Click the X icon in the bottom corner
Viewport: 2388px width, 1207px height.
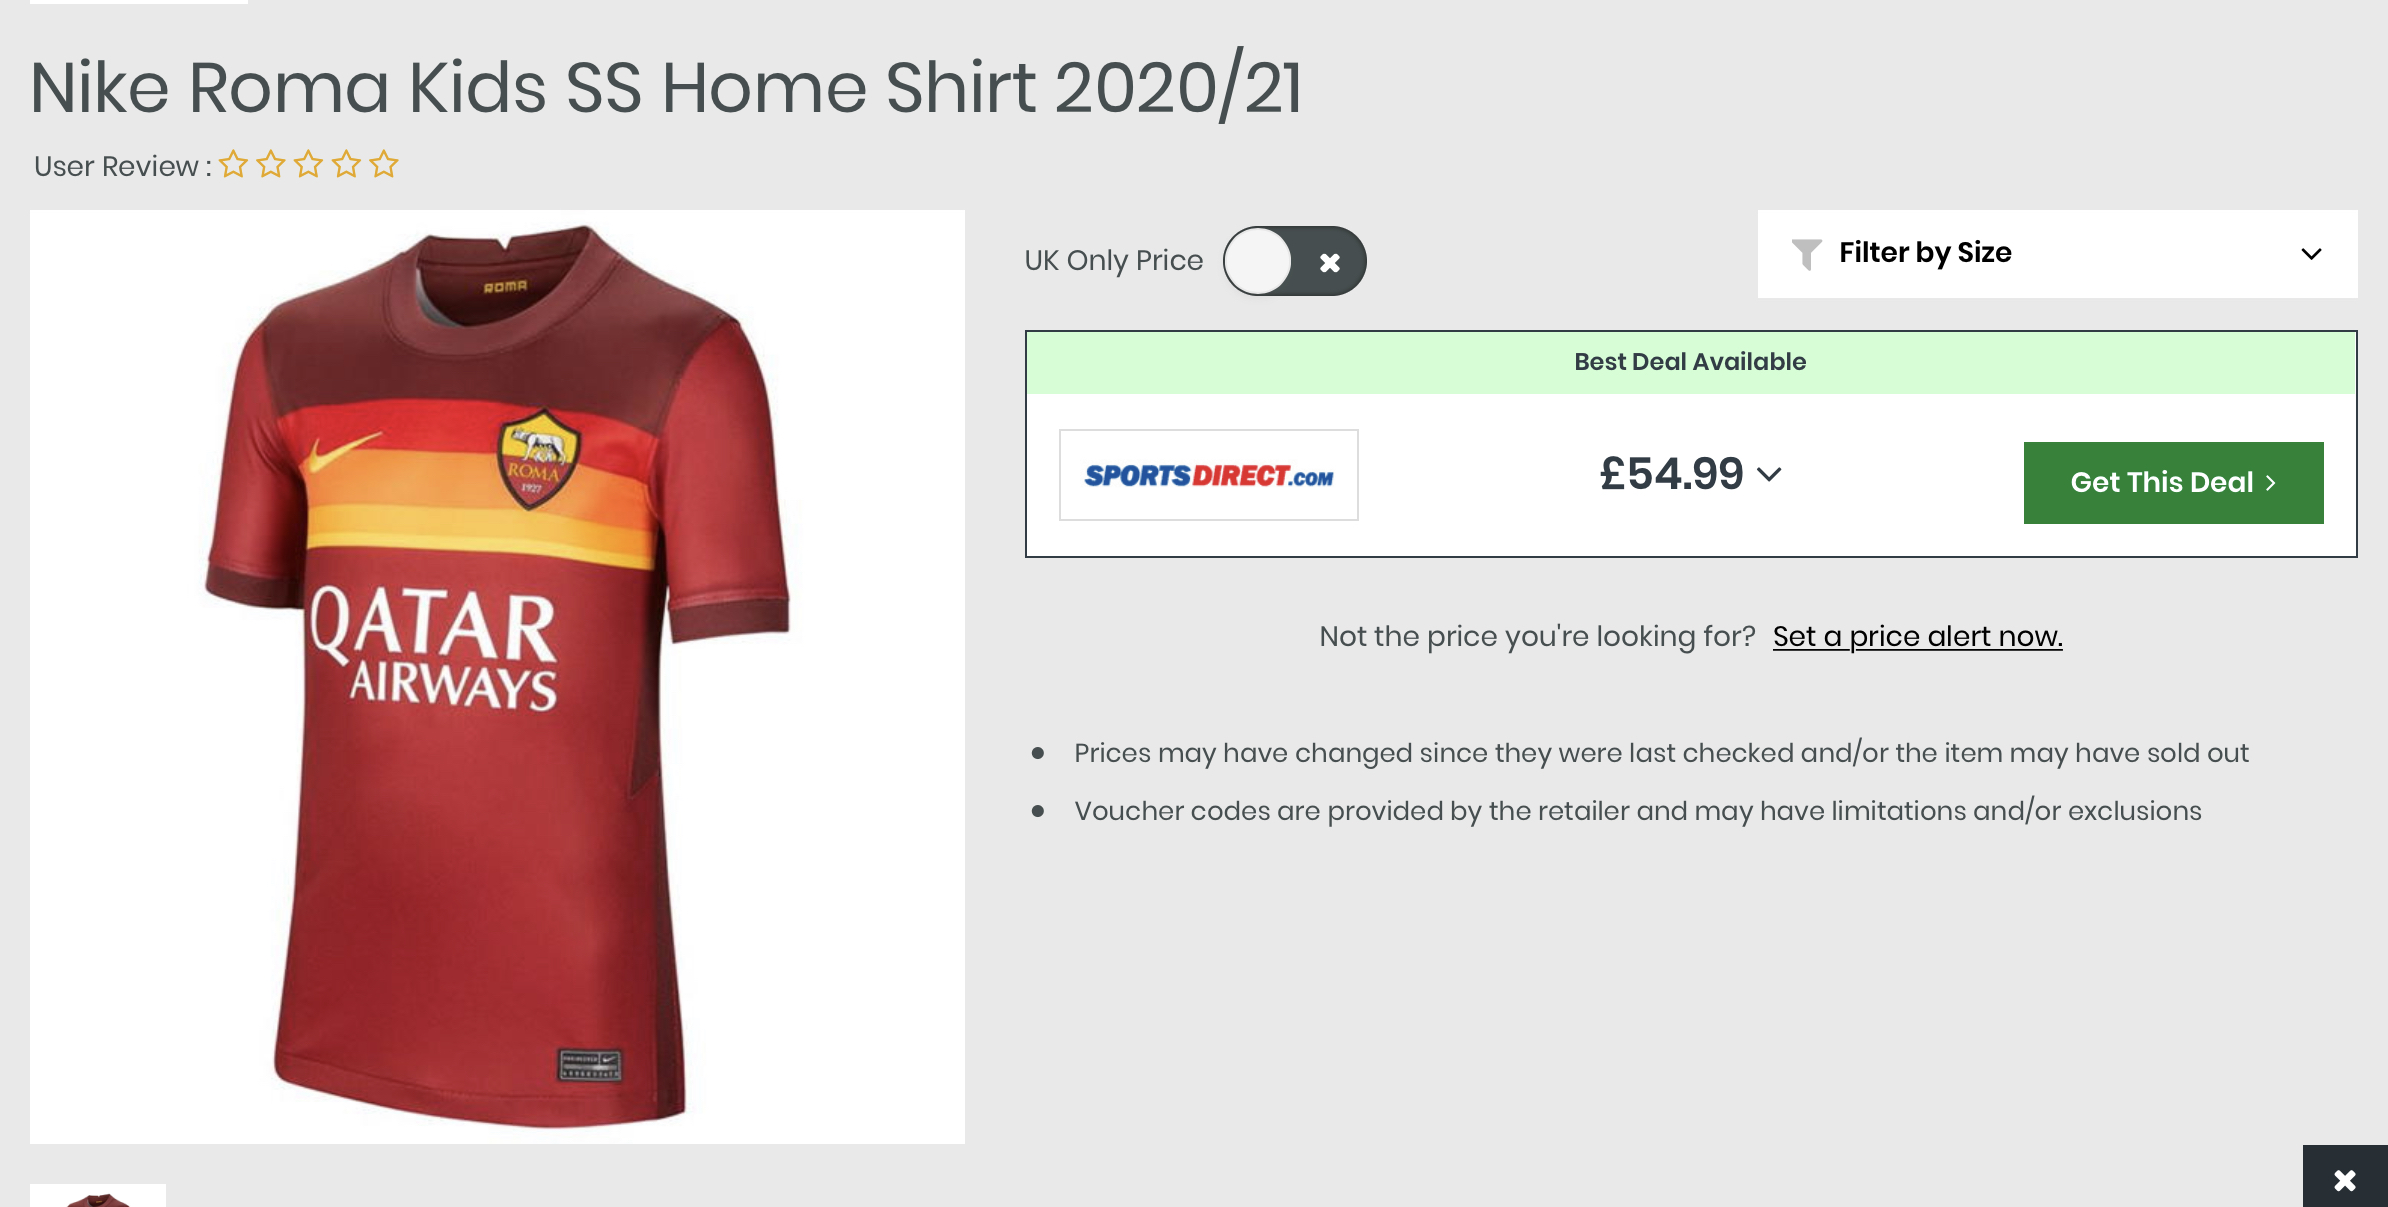2345,1180
